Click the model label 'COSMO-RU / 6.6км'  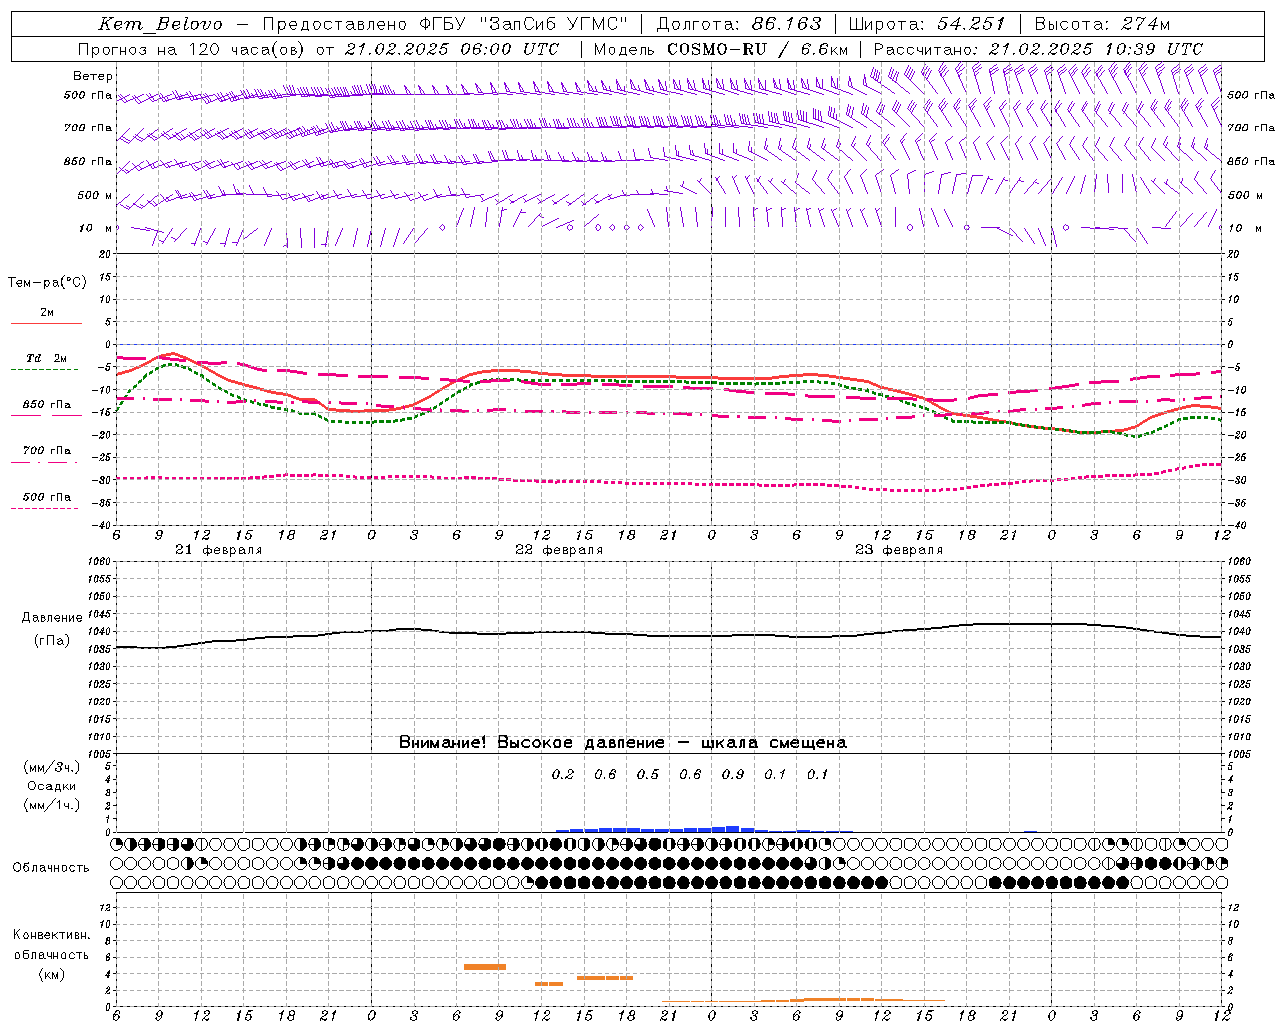tap(758, 49)
